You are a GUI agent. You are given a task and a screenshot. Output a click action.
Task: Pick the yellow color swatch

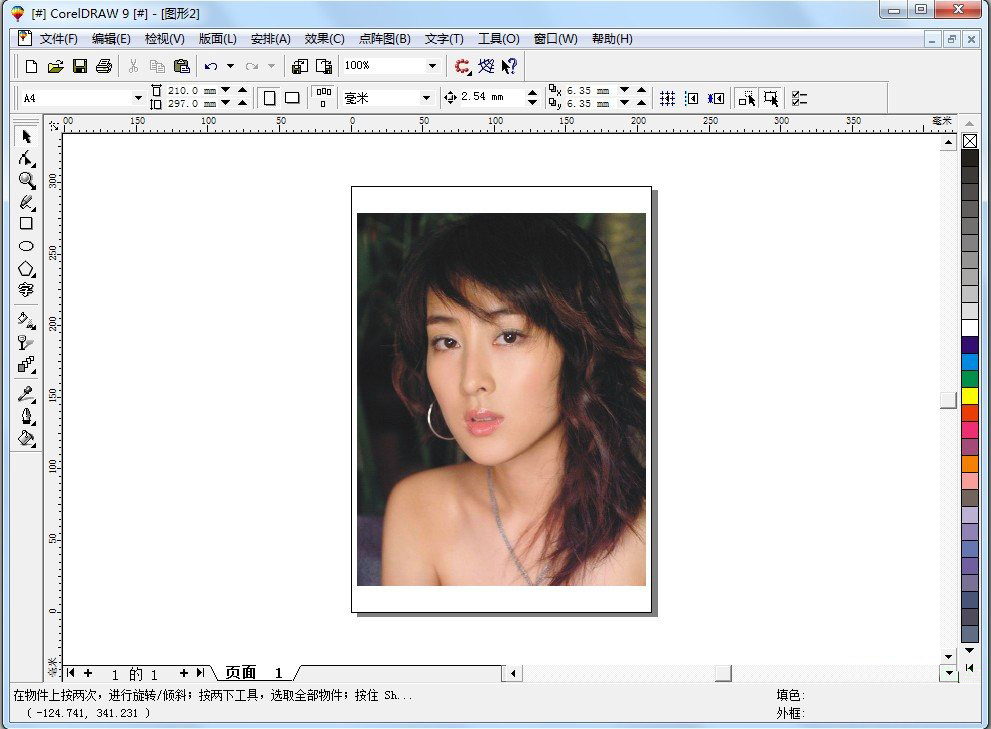tap(970, 395)
